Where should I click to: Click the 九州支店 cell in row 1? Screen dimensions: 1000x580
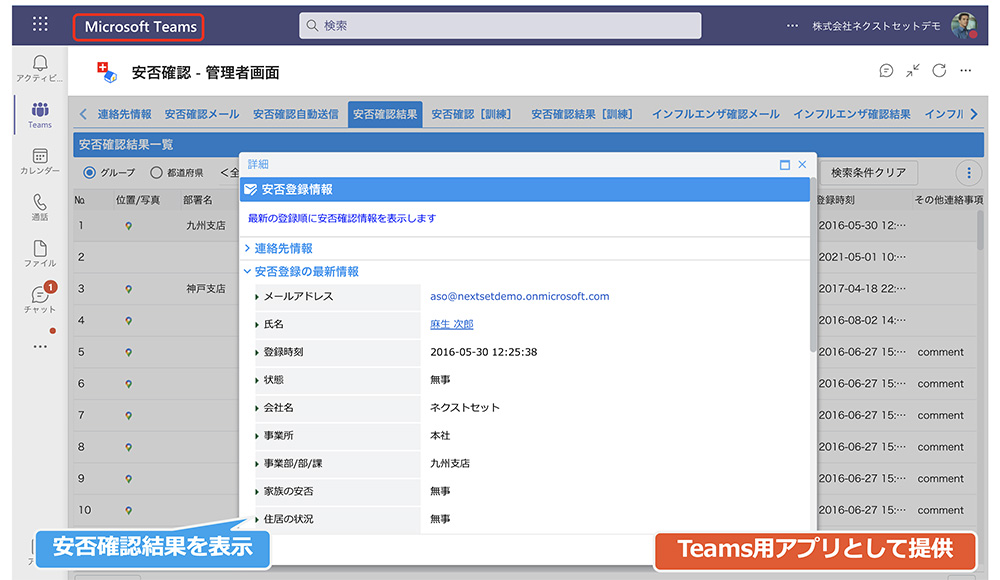(x=205, y=226)
